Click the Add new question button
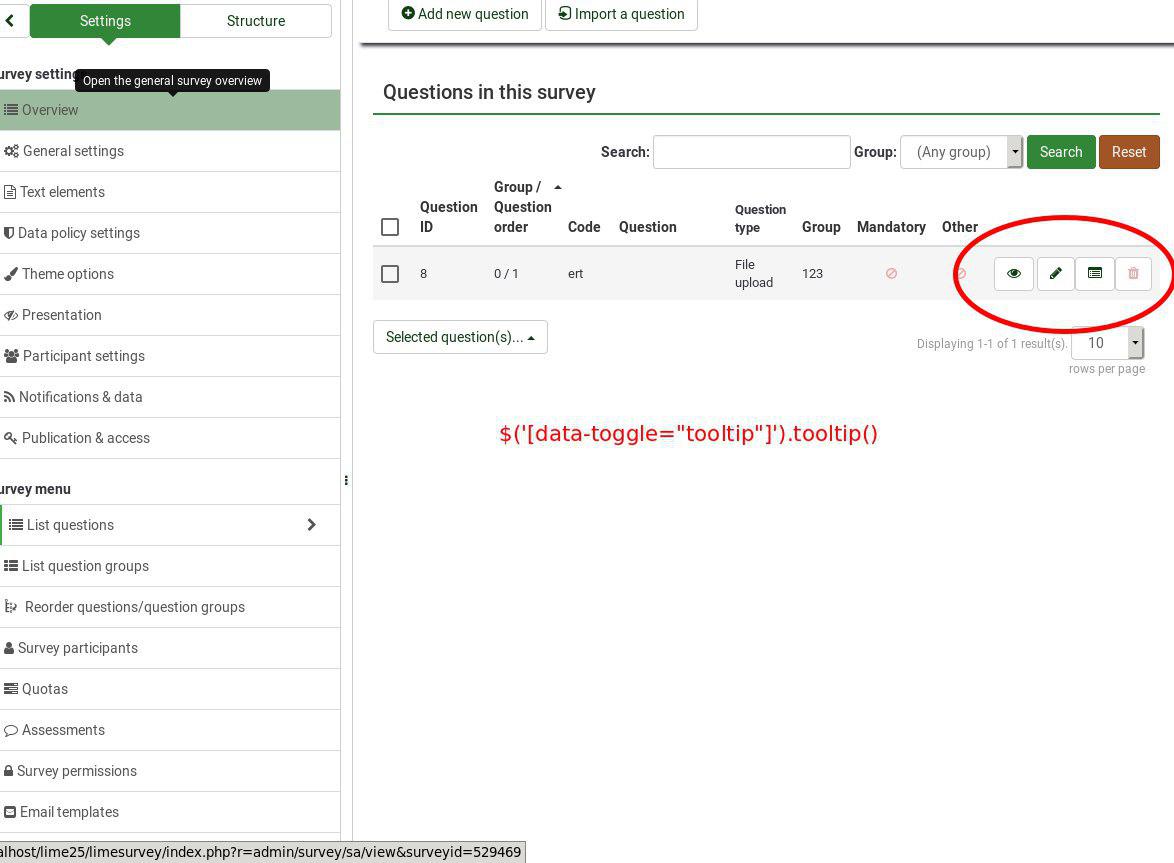 (465, 14)
